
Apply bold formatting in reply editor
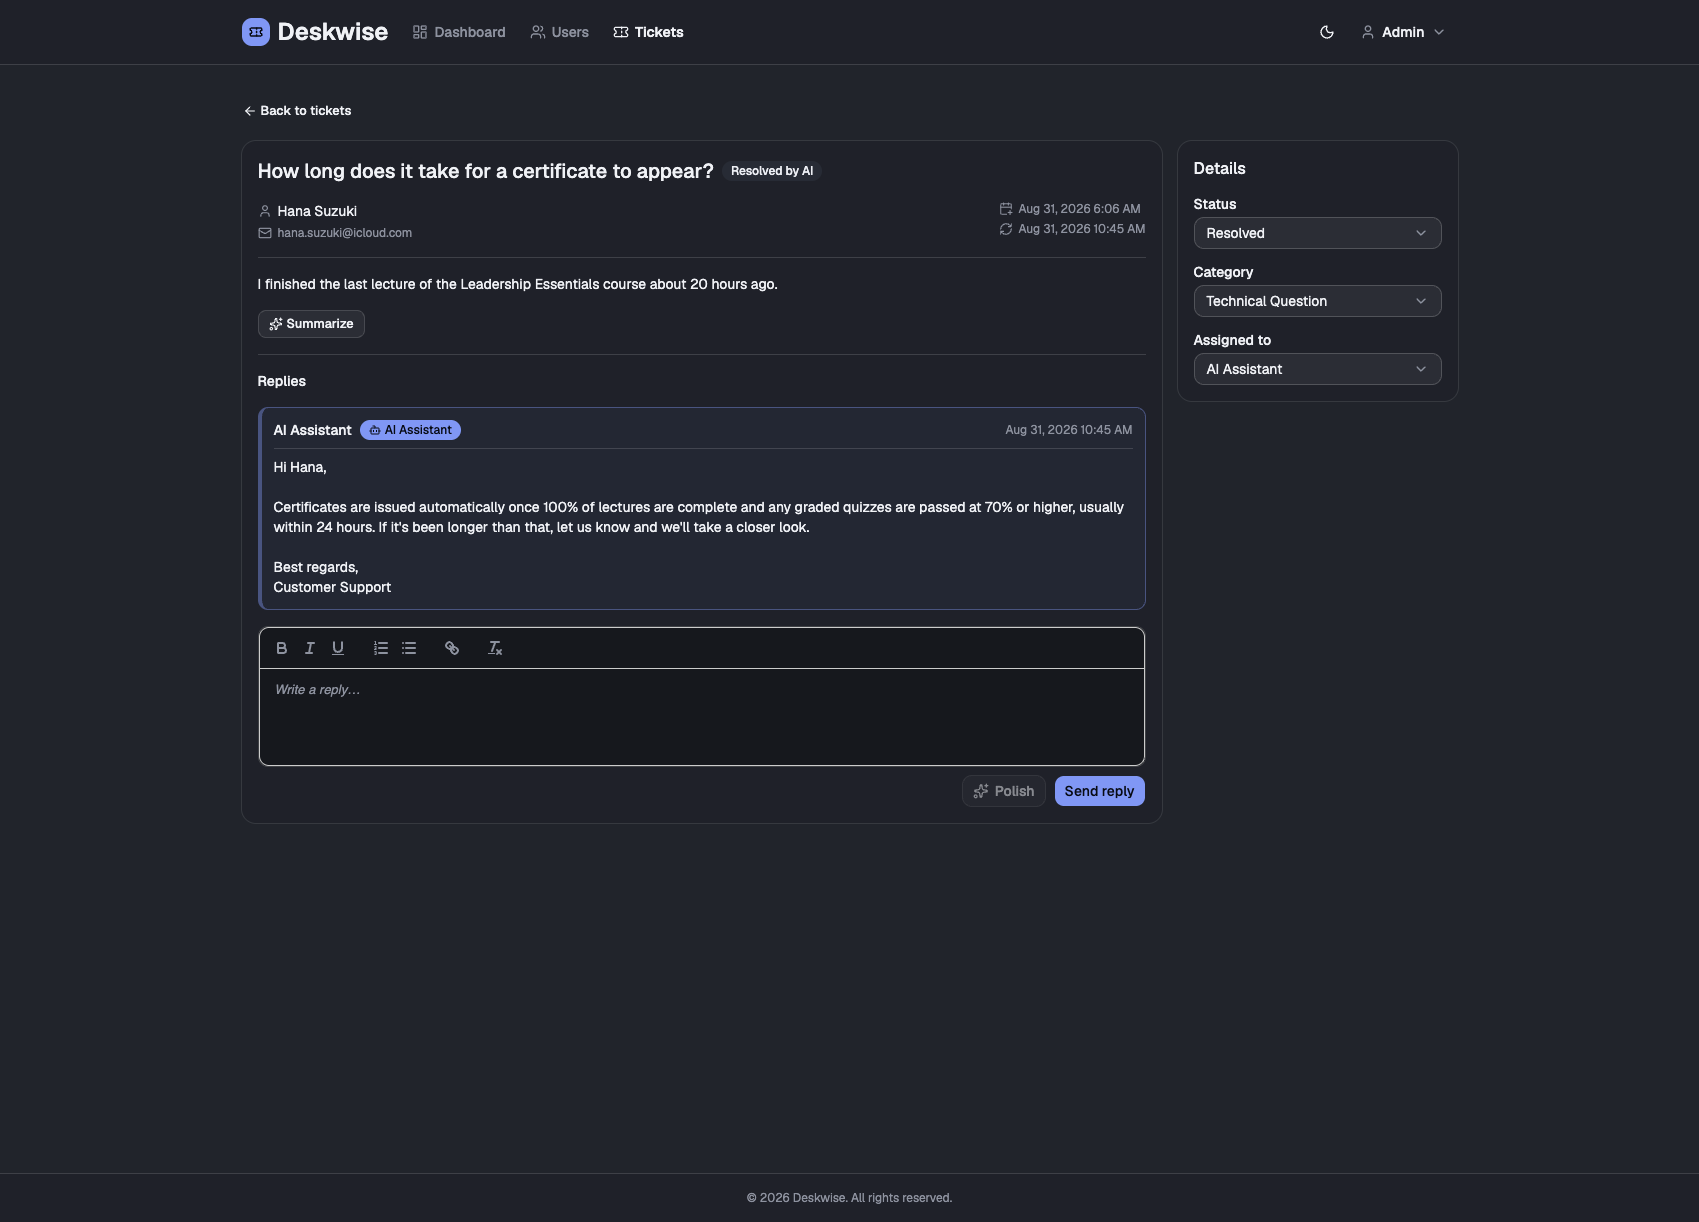(x=282, y=648)
